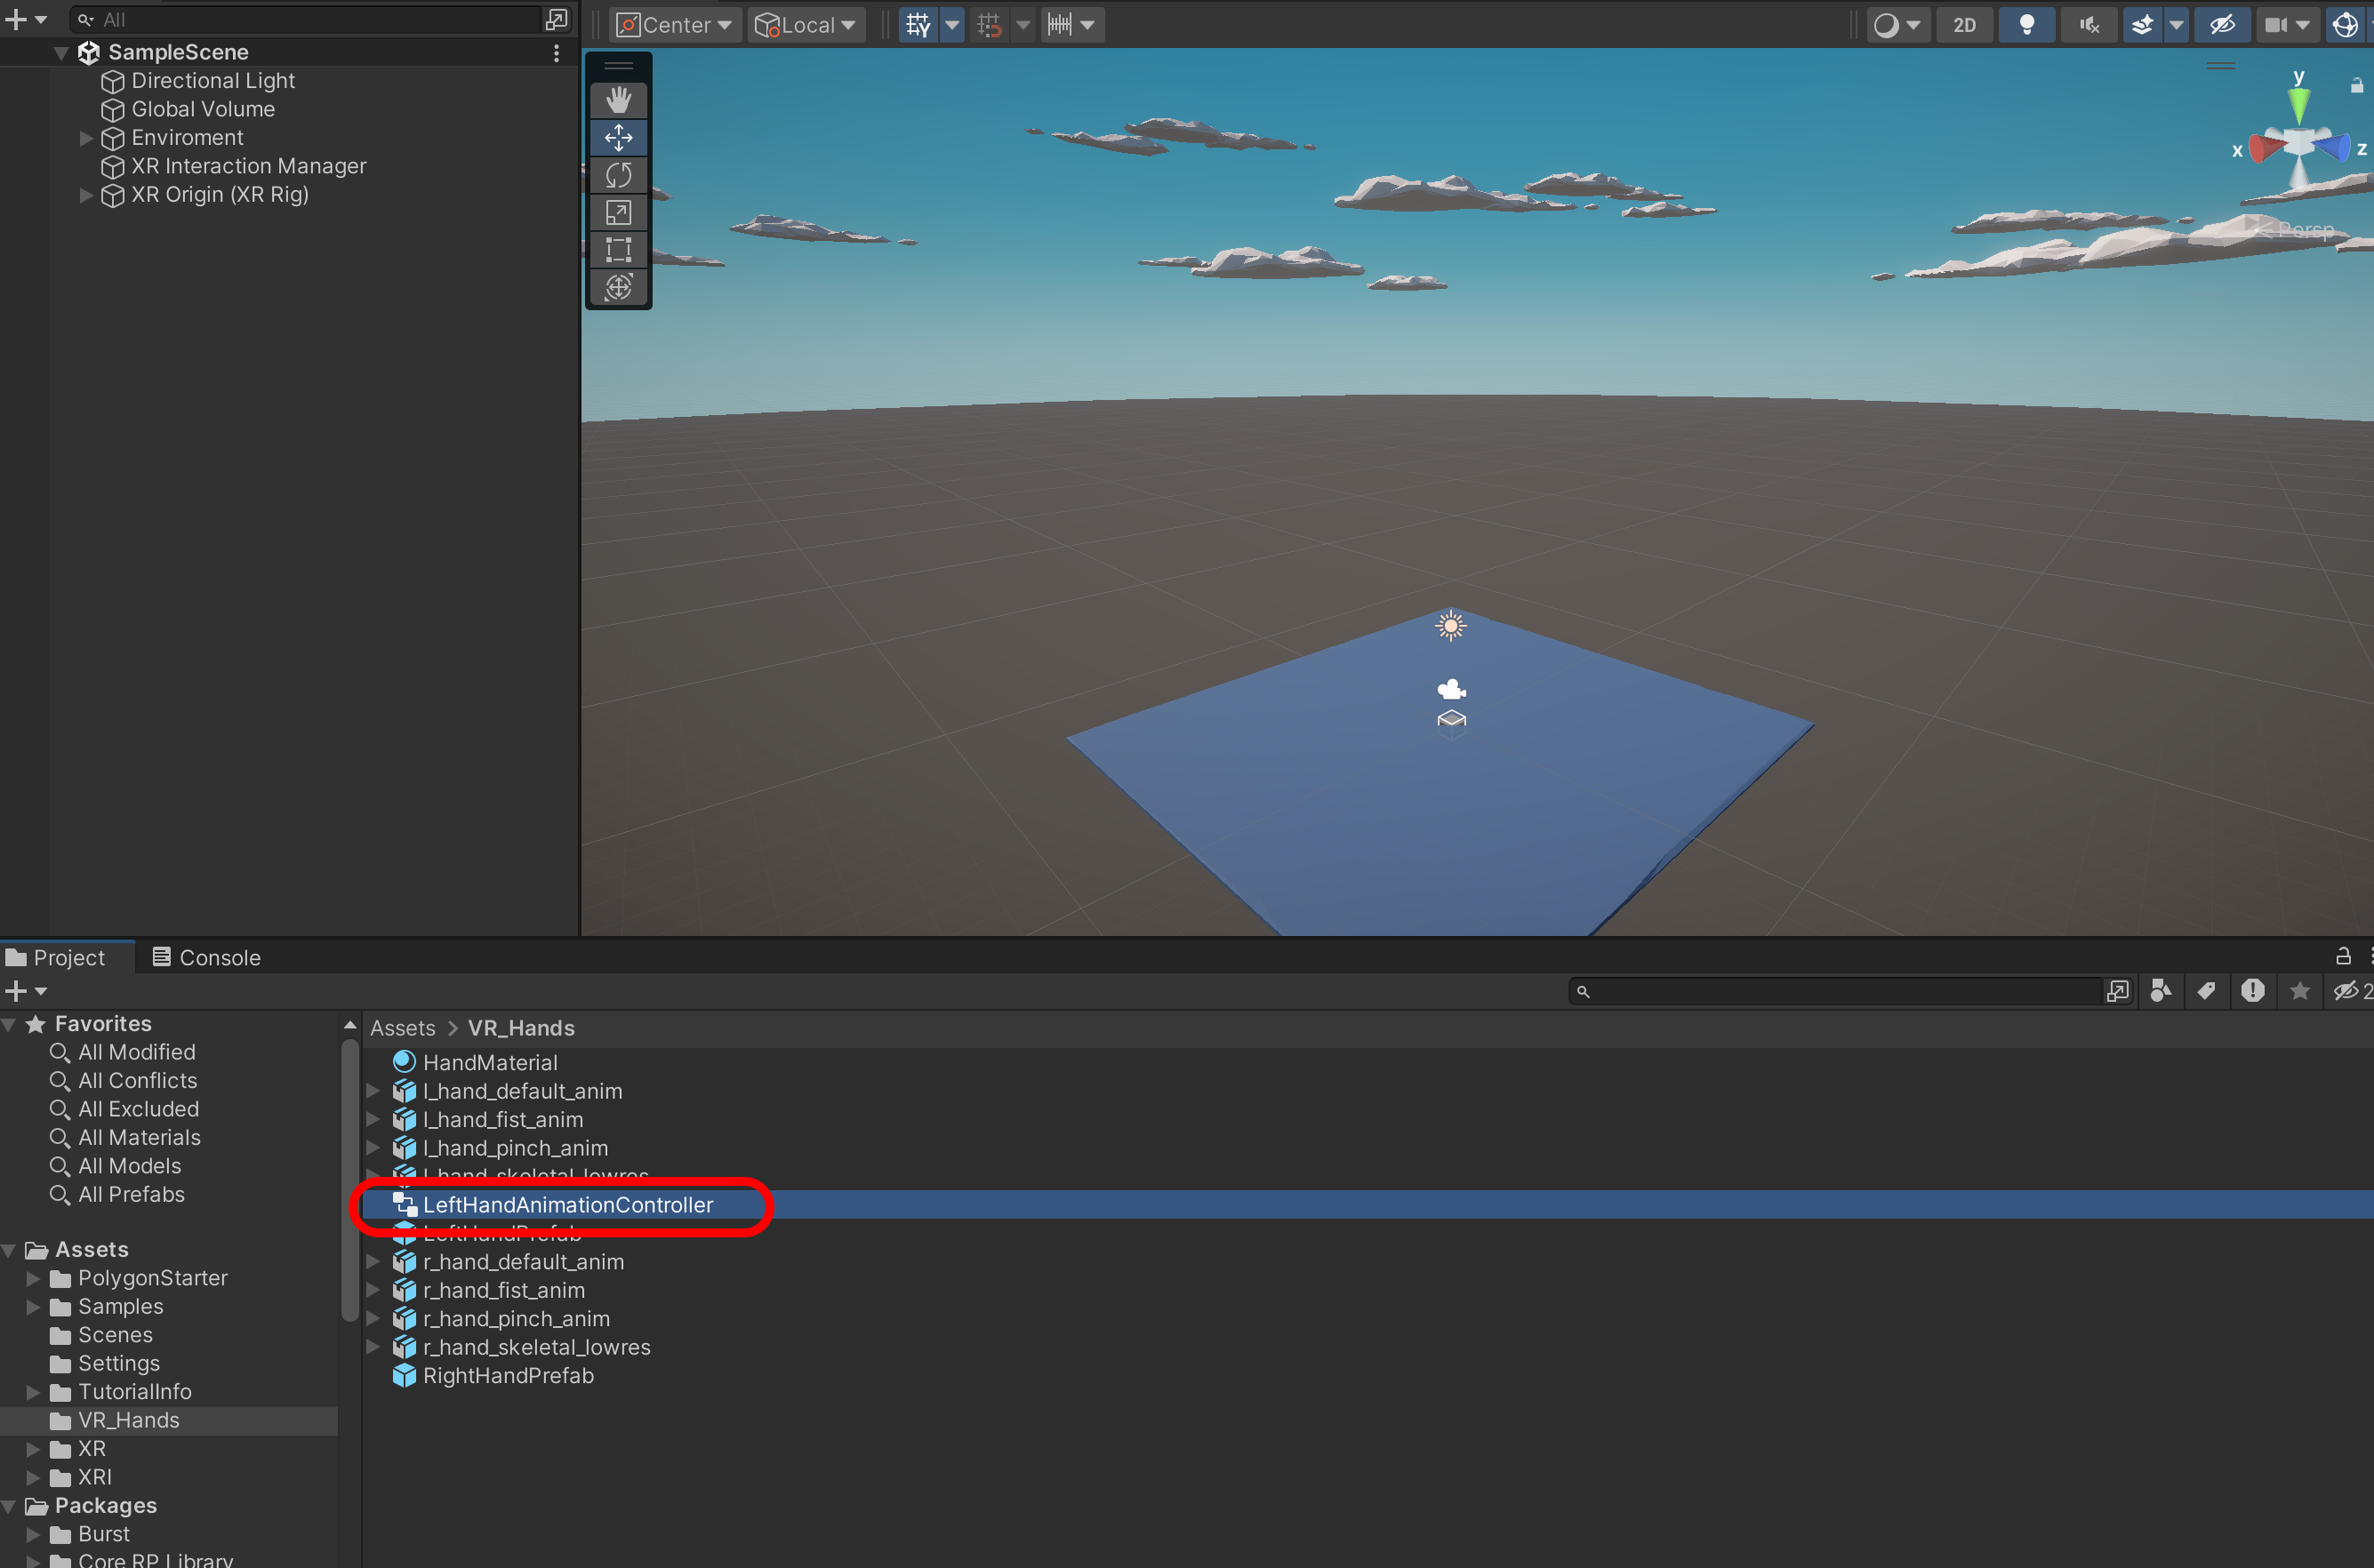Expand XR Origin (XR Rig) hierarchy item
2374x1568 pixels.
point(86,195)
